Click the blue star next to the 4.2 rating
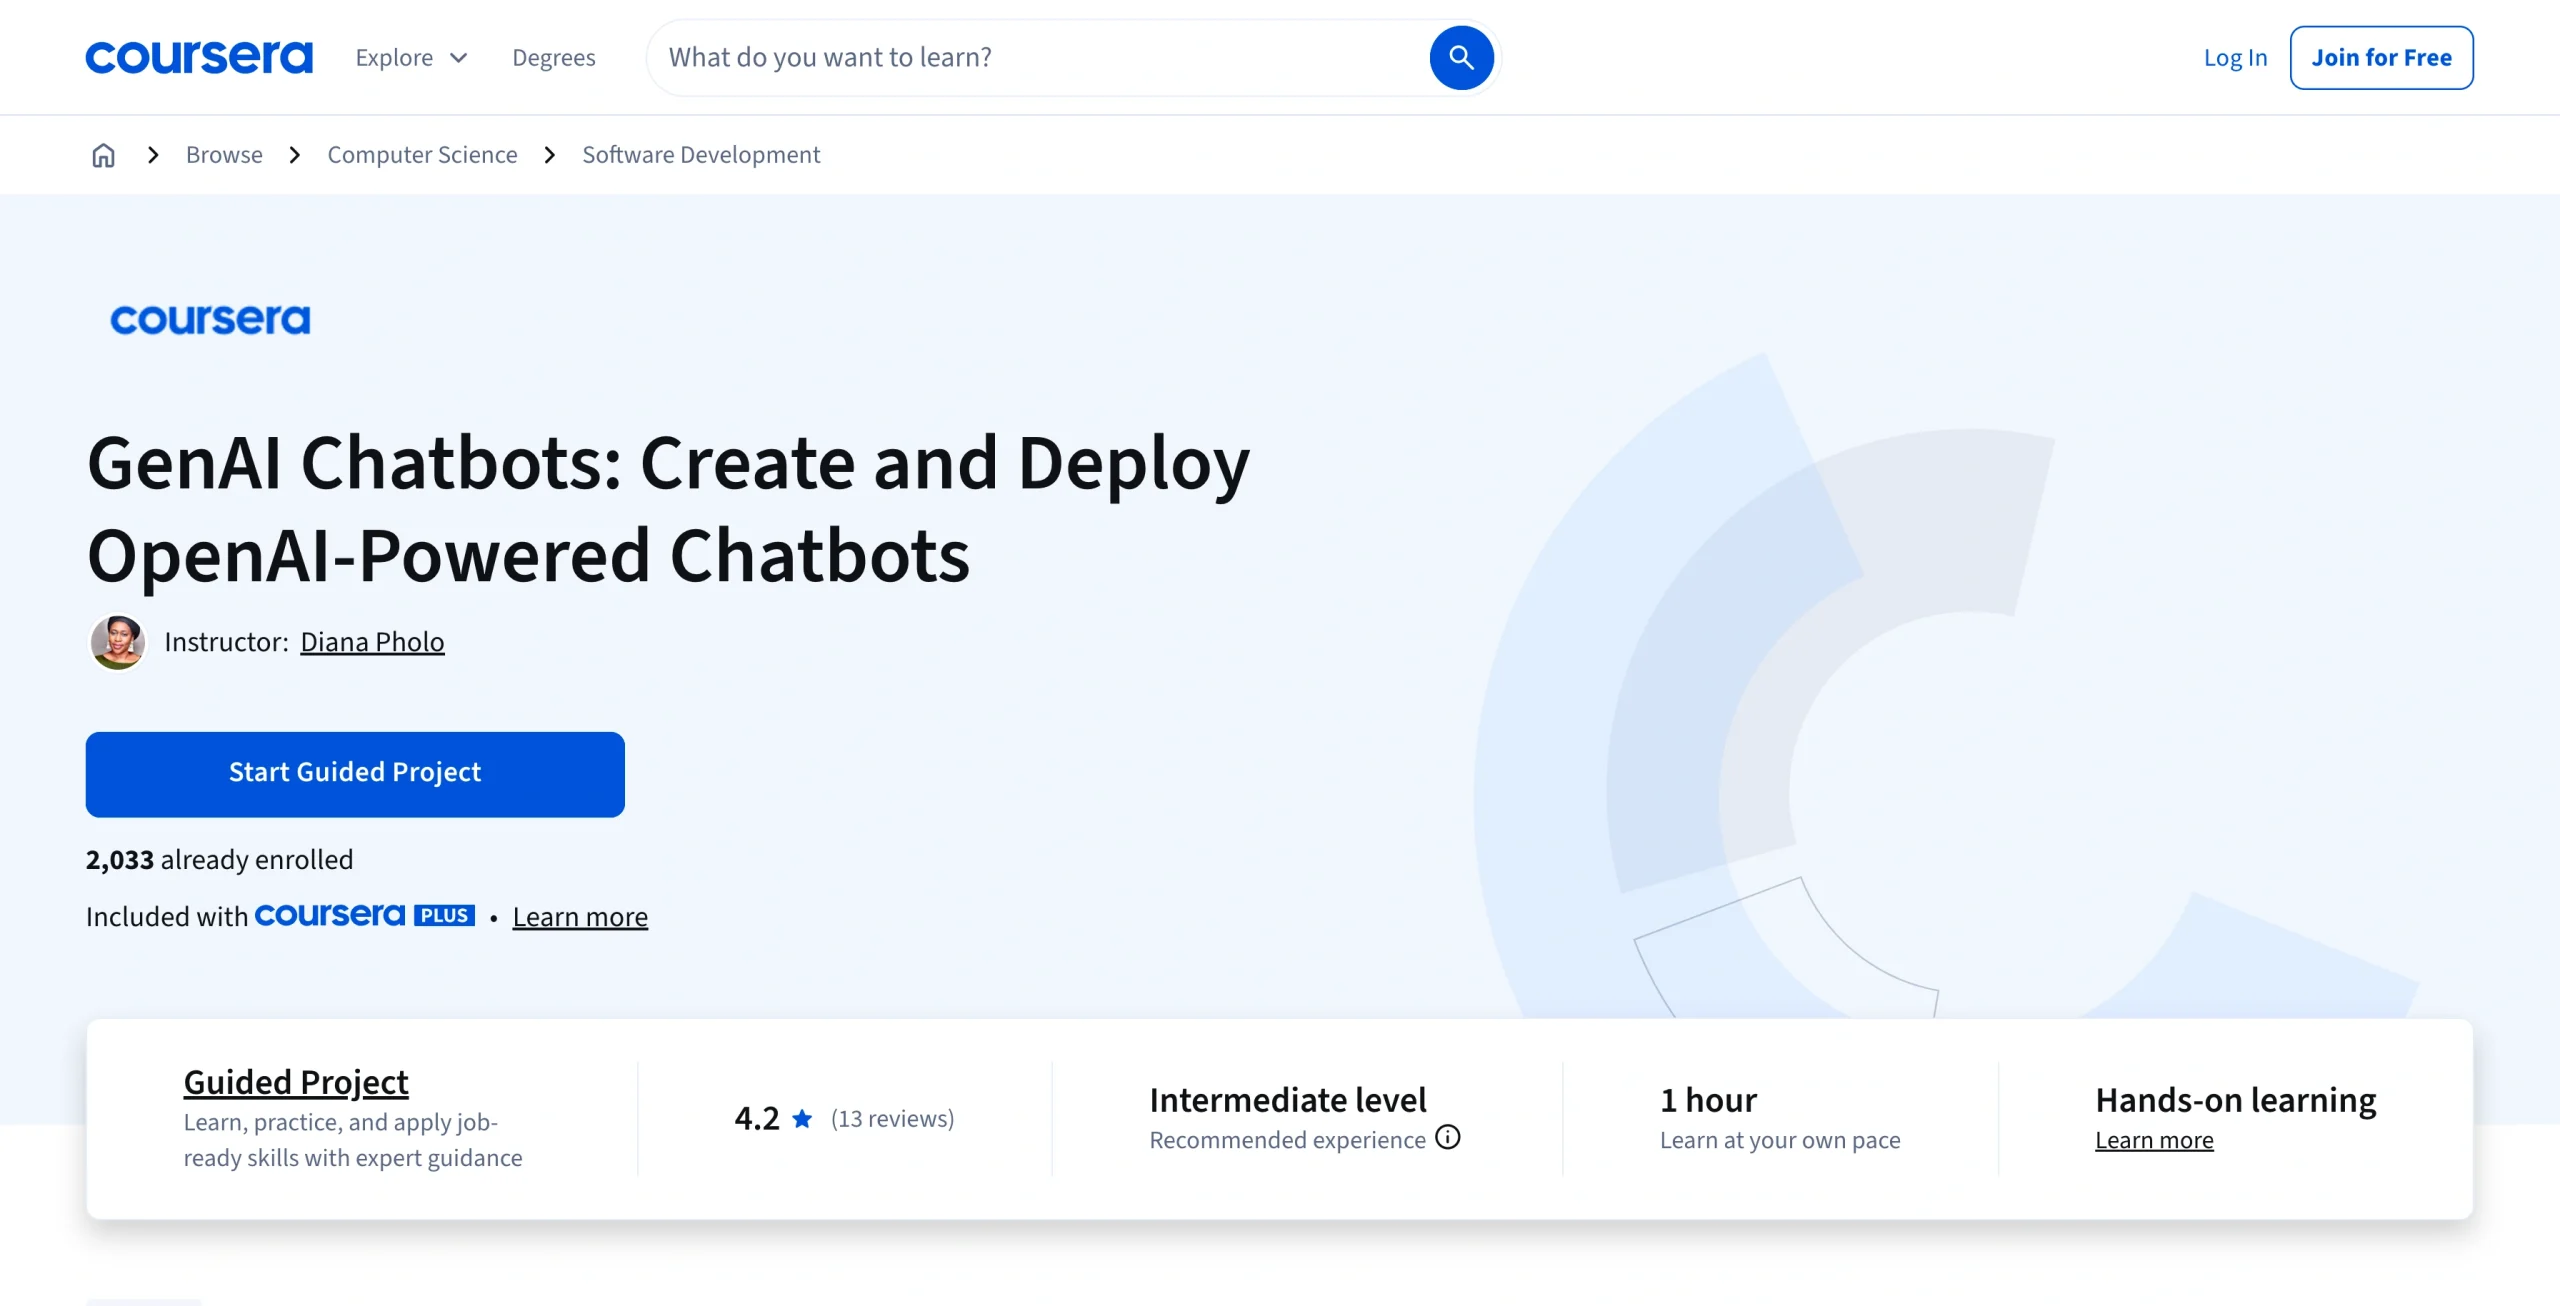This screenshot has height=1306, width=2560. (x=801, y=1118)
